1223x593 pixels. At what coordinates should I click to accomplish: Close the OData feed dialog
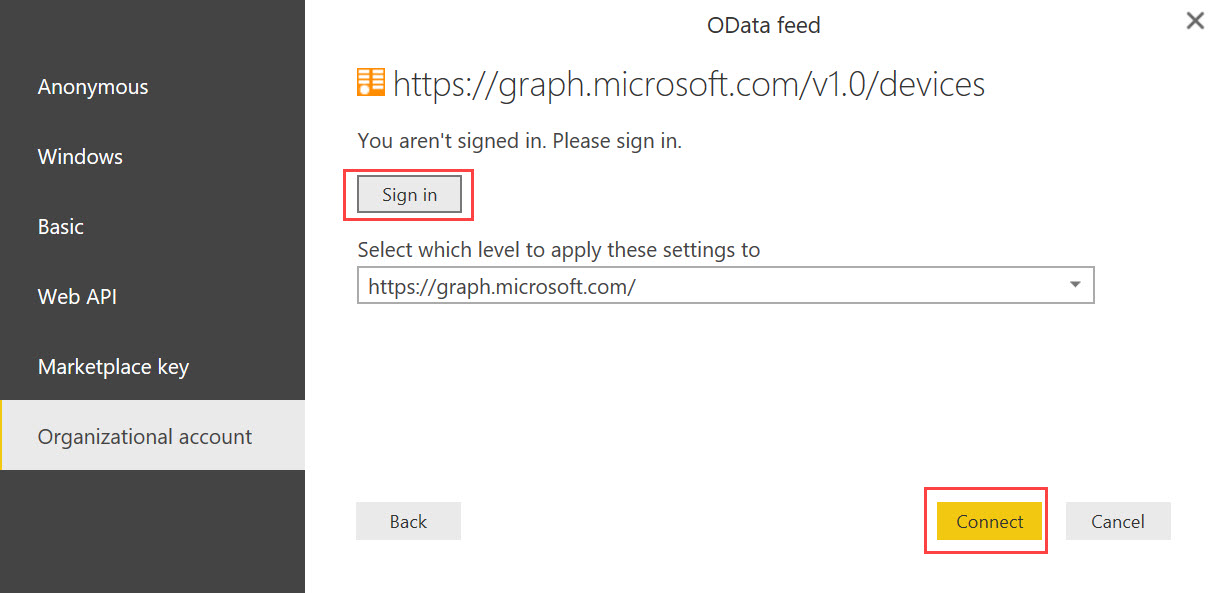[x=1195, y=21]
